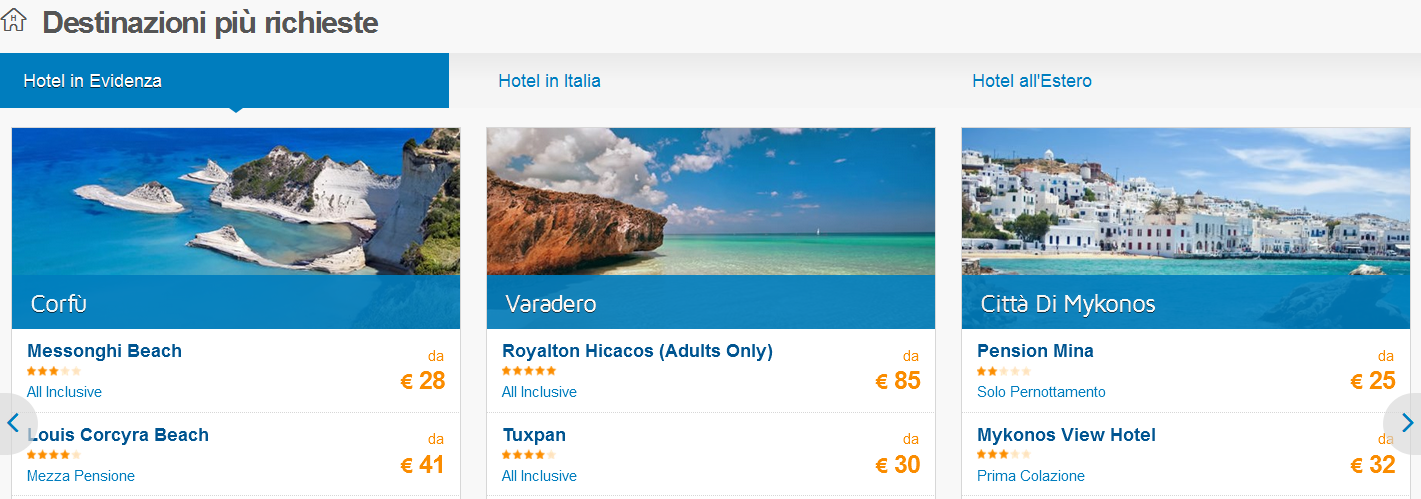Open the Pension Mina hotel link
Viewport: 1421px width, 499px height.
tap(1035, 351)
